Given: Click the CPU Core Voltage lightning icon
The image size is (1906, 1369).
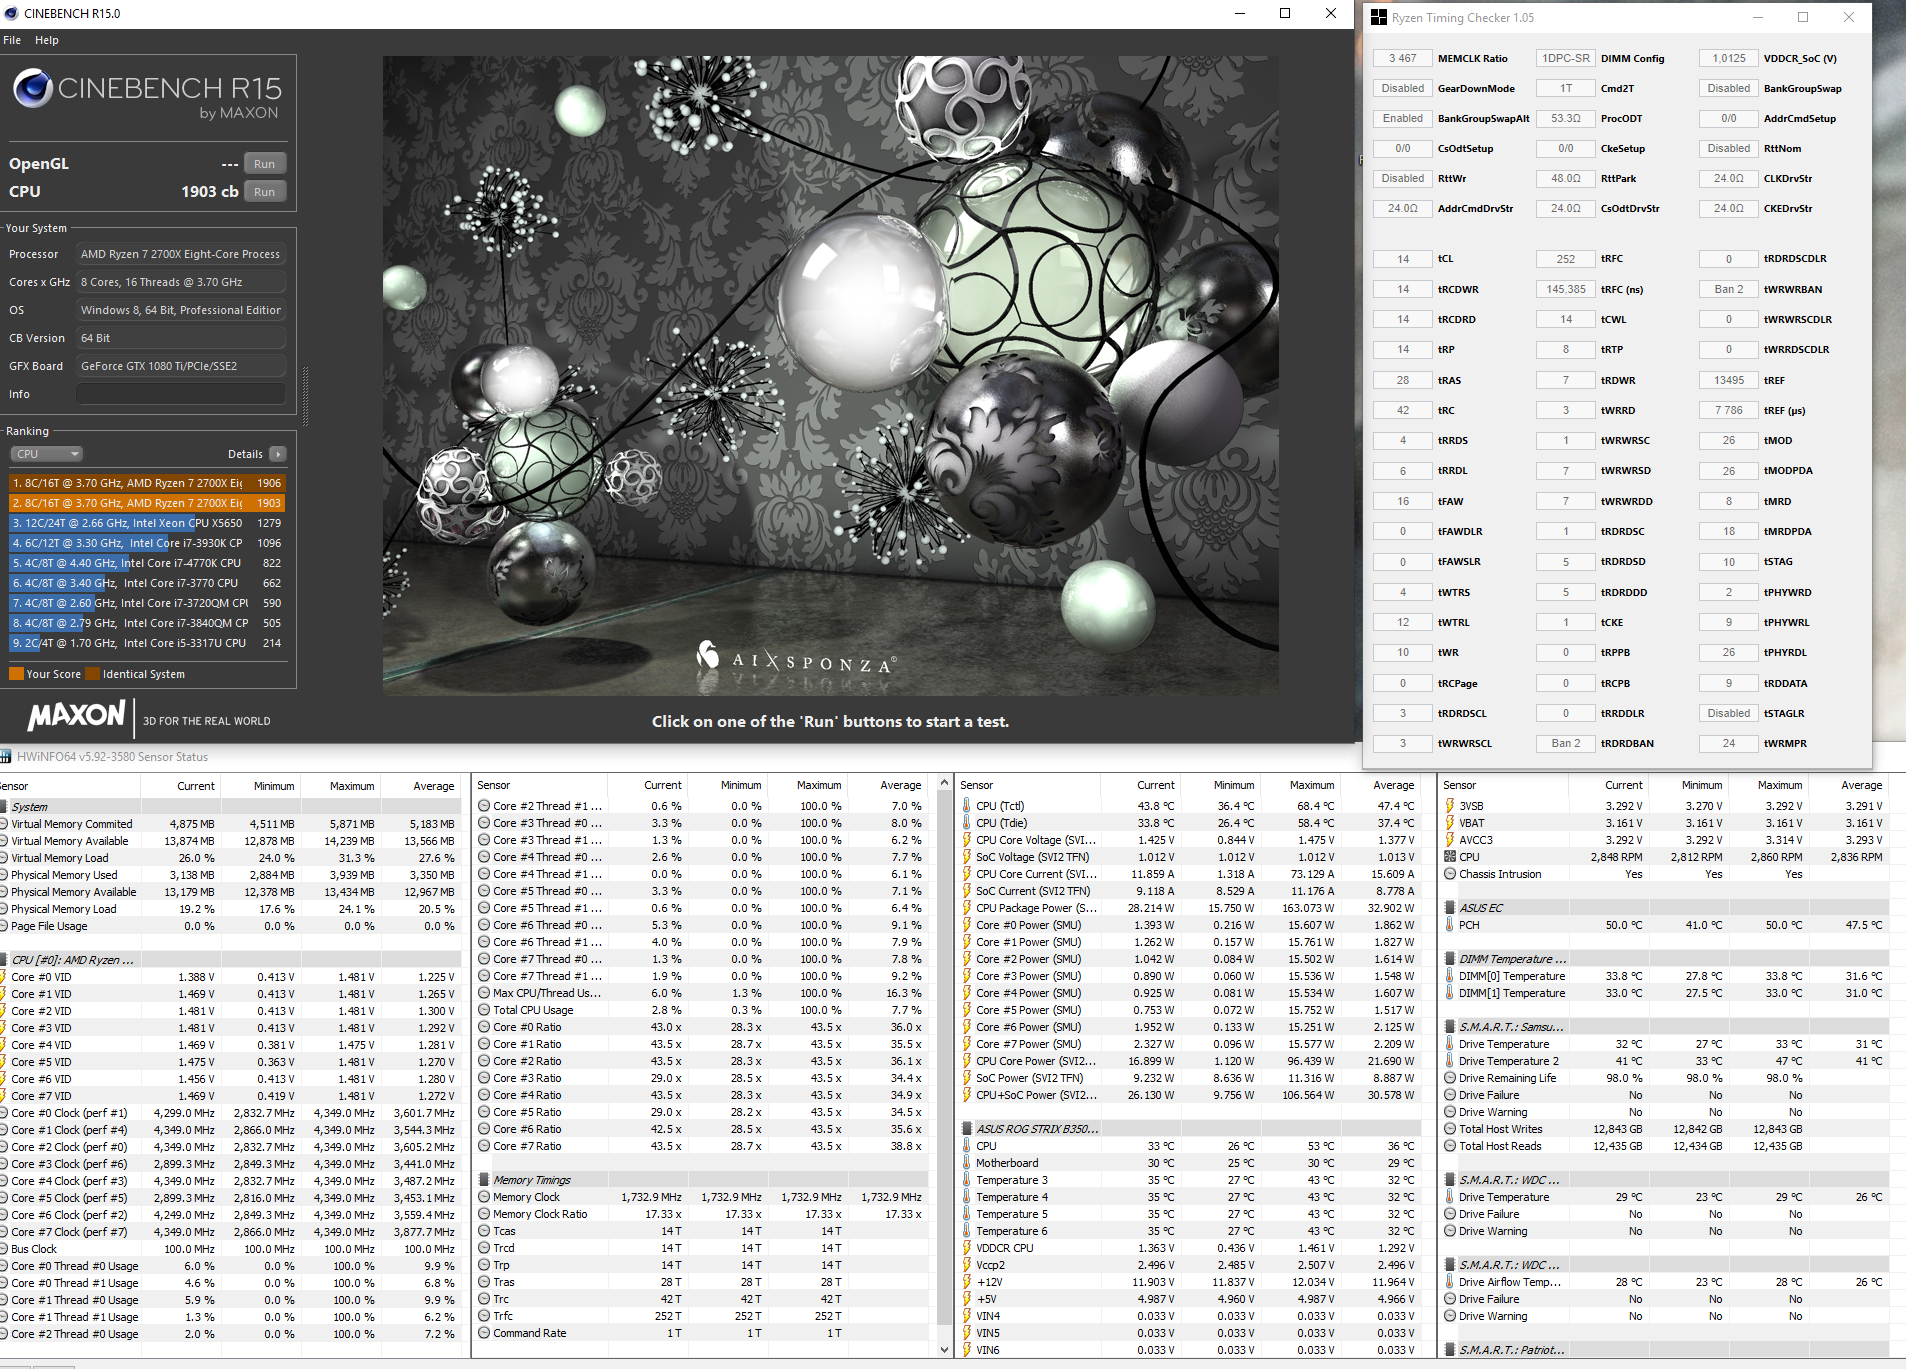Looking at the screenshot, I should click(x=967, y=840).
